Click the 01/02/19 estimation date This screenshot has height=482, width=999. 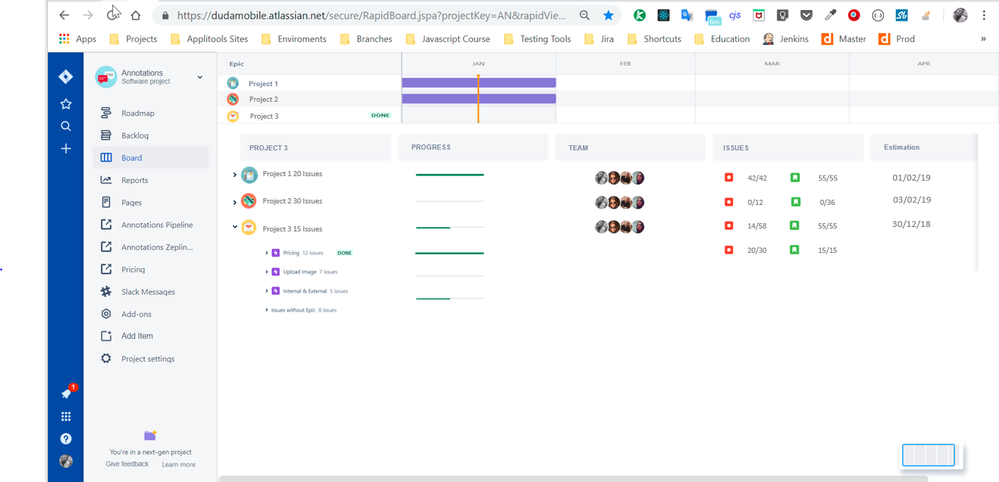pyautogui.click(x=912, y=178)
